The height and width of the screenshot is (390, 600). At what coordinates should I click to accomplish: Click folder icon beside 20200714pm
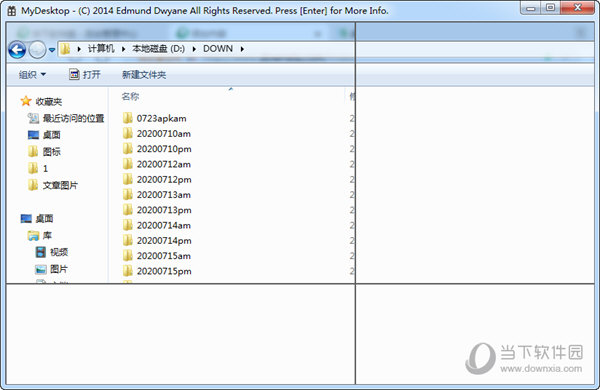point(128,240)
